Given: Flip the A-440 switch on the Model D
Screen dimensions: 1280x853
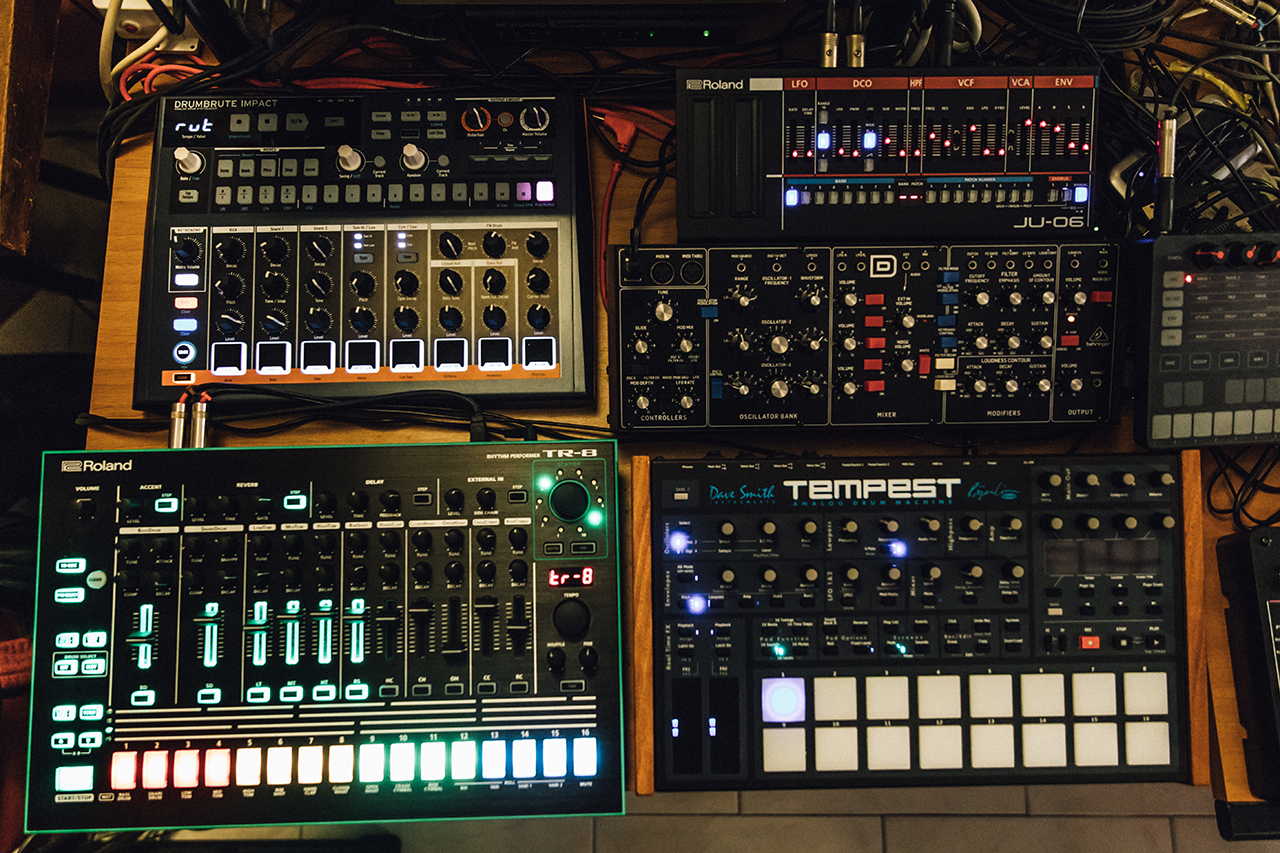Looking at the screenshot, I should point(1070,340).
